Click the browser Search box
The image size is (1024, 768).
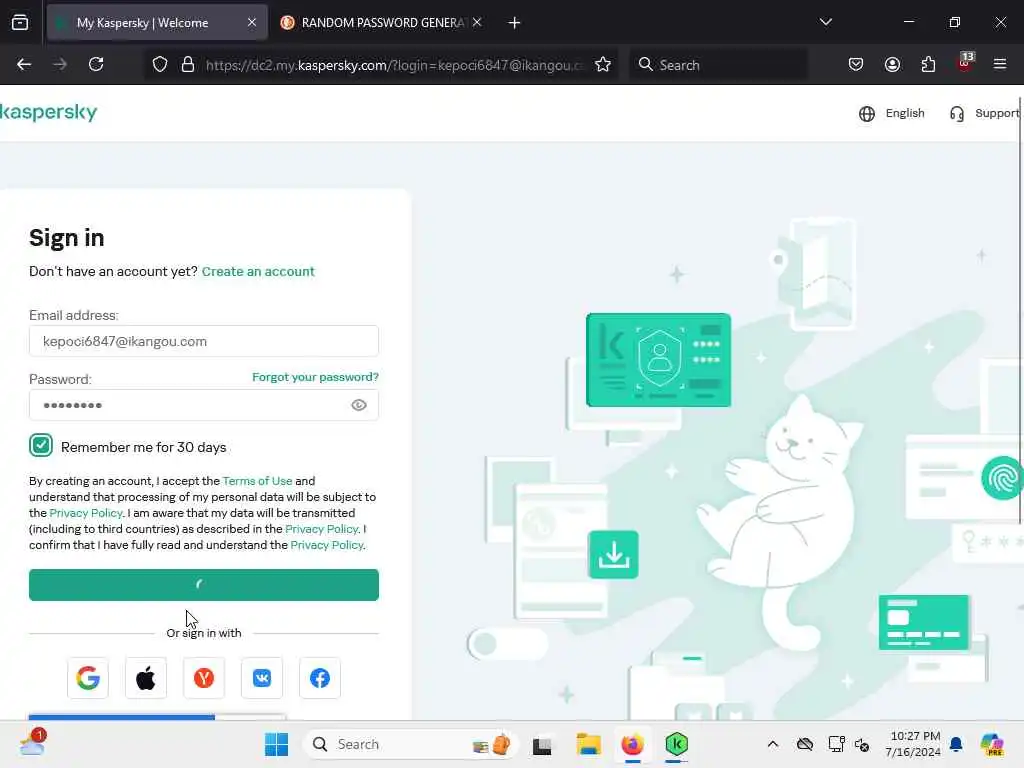point(718,65)
